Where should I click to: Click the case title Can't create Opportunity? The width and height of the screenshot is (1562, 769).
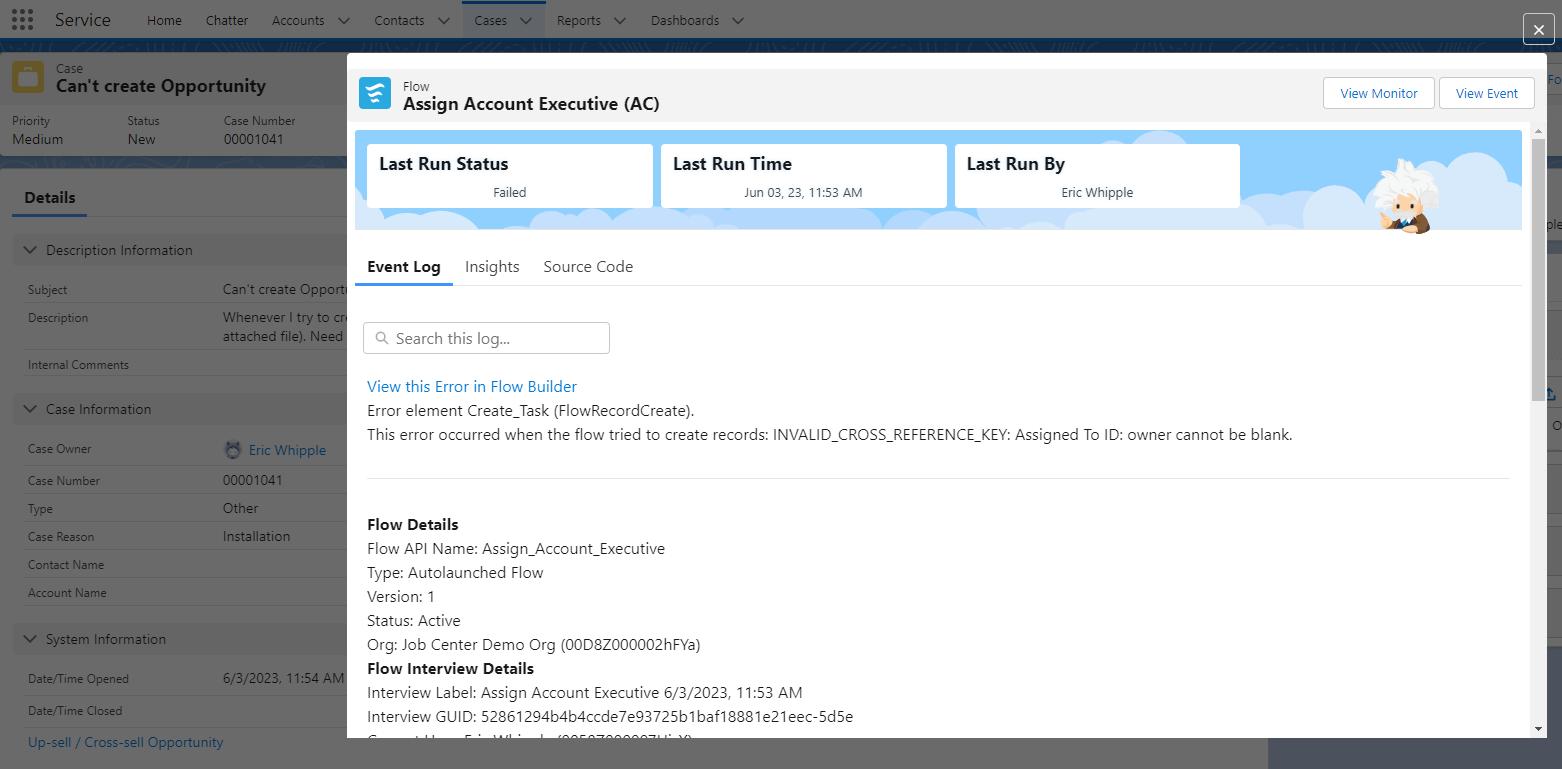pos(161,86)
